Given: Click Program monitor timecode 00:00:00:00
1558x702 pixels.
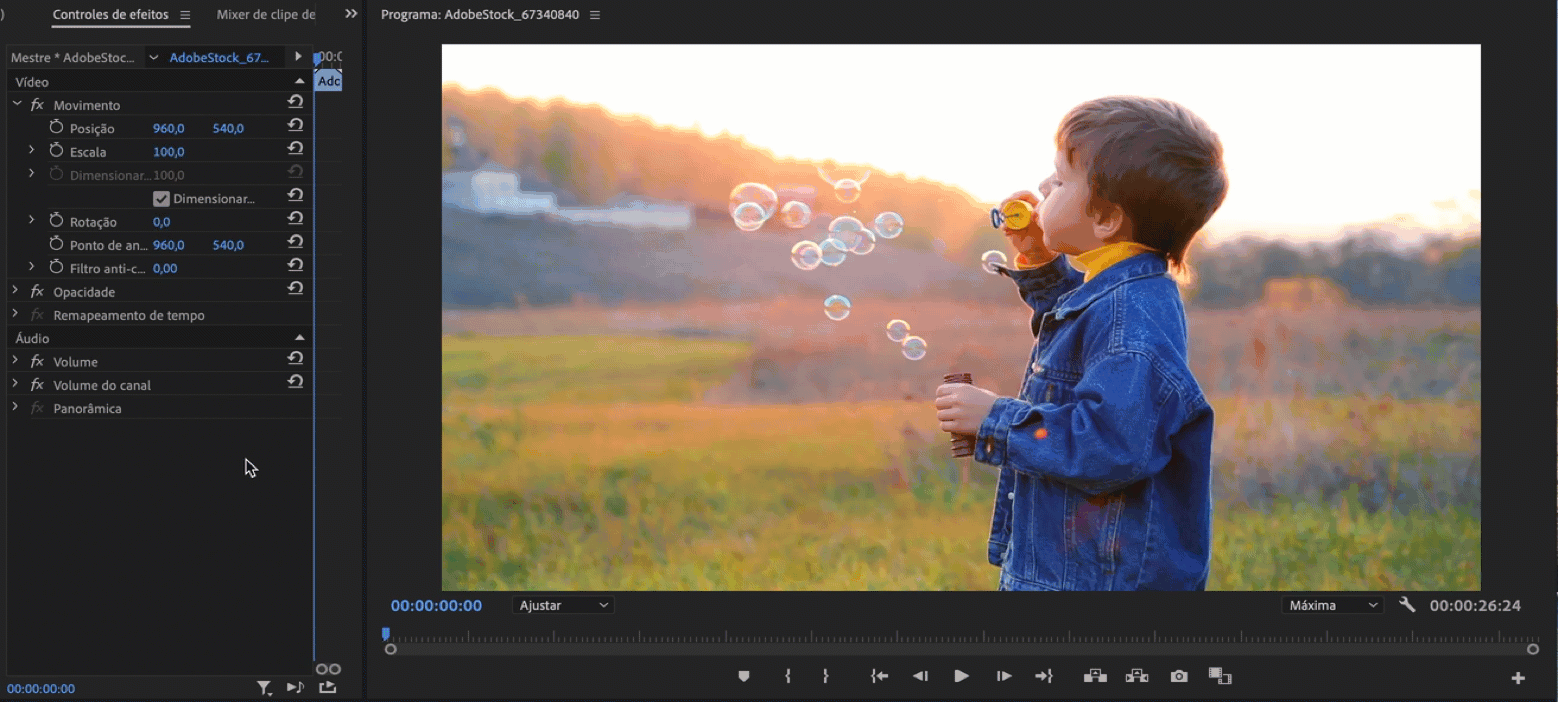Looking at the screenshot, I should 436,605.
